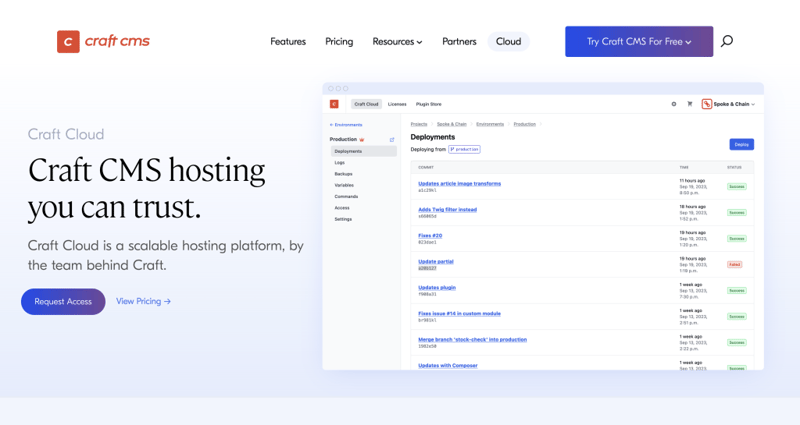Open the Features menu item

pyautogui.click(x=288, y=42)
